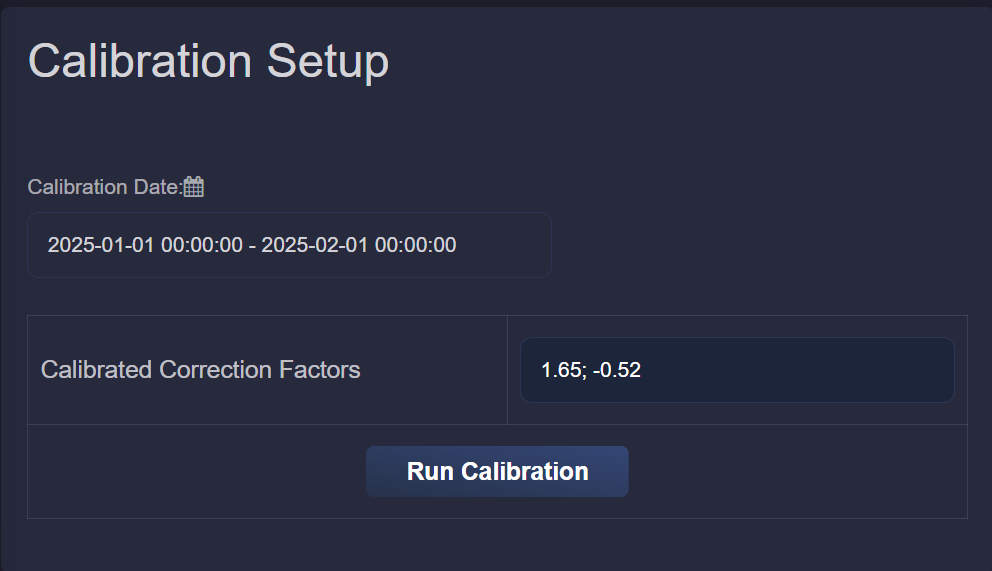Place cursor on end date 2025-02-01
992x571 pixels.
click(315, 245)
